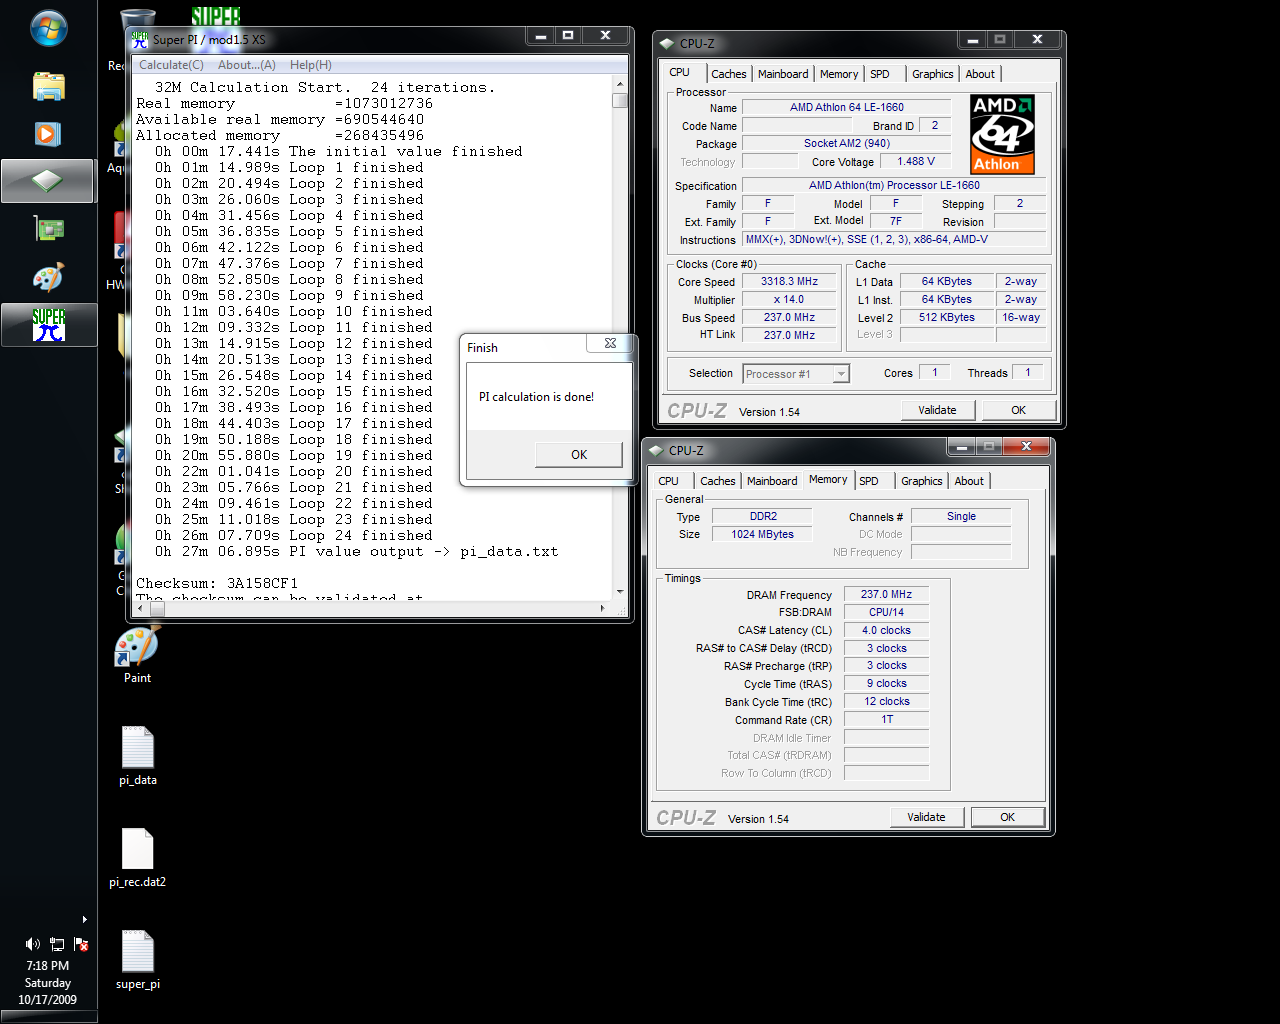Click Validate in the upper CPU-Z window
Image resolution: width=1280 pixels, height=1024 pixels.
click(937, 410)
